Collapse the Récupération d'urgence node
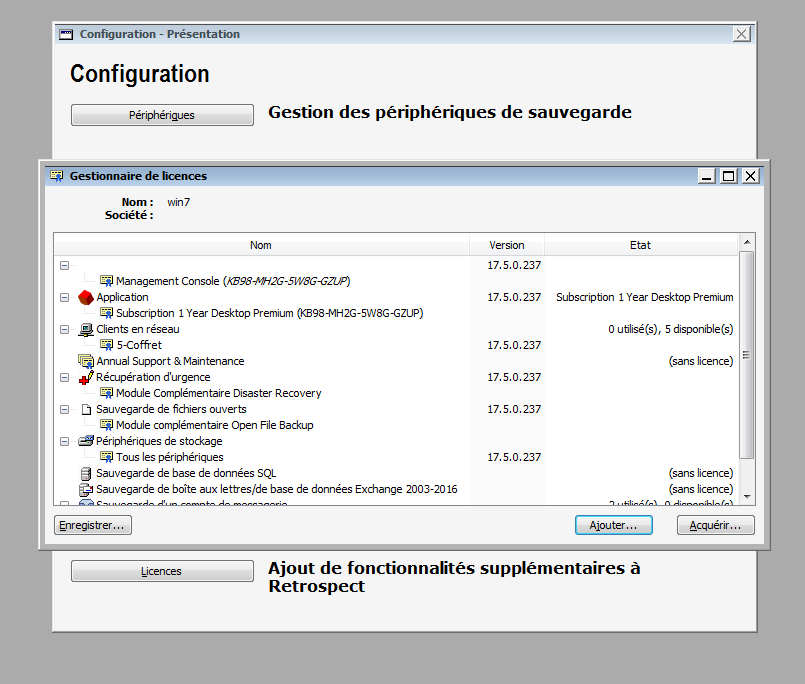Viewport: 805px width, 684px height. 65,377
